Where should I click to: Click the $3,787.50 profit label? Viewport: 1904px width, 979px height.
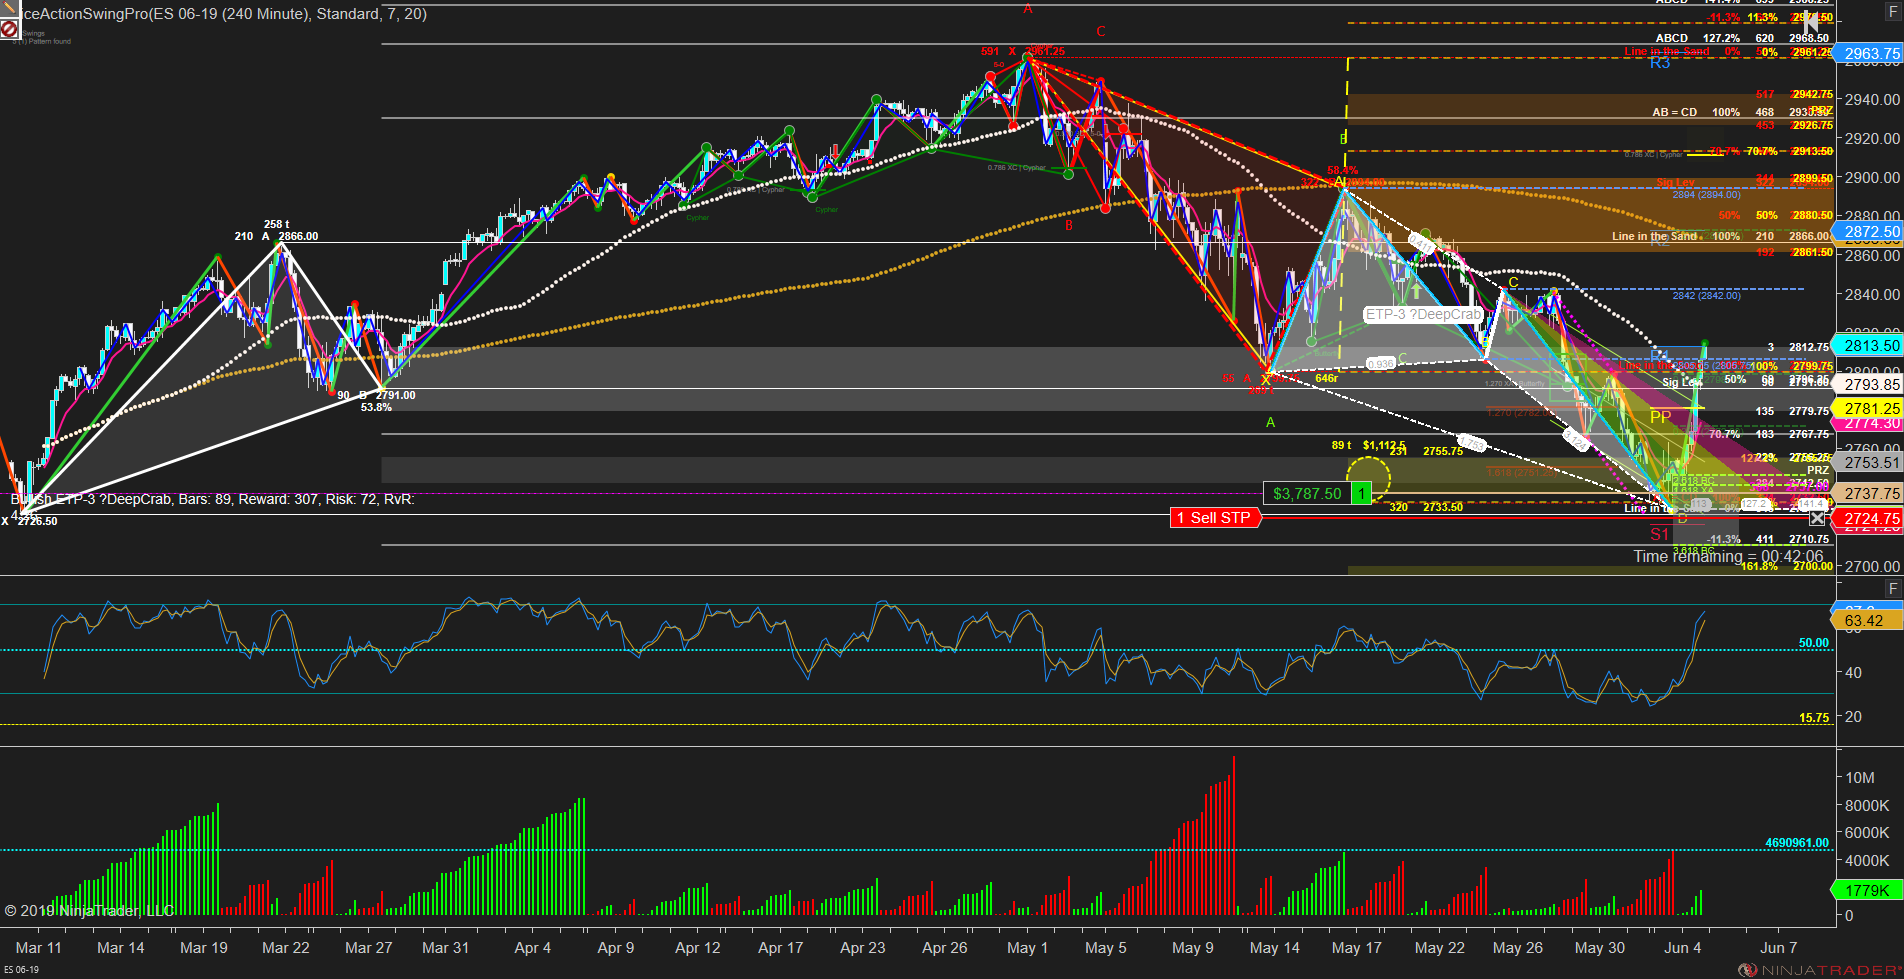click(x=1307, y=493)
